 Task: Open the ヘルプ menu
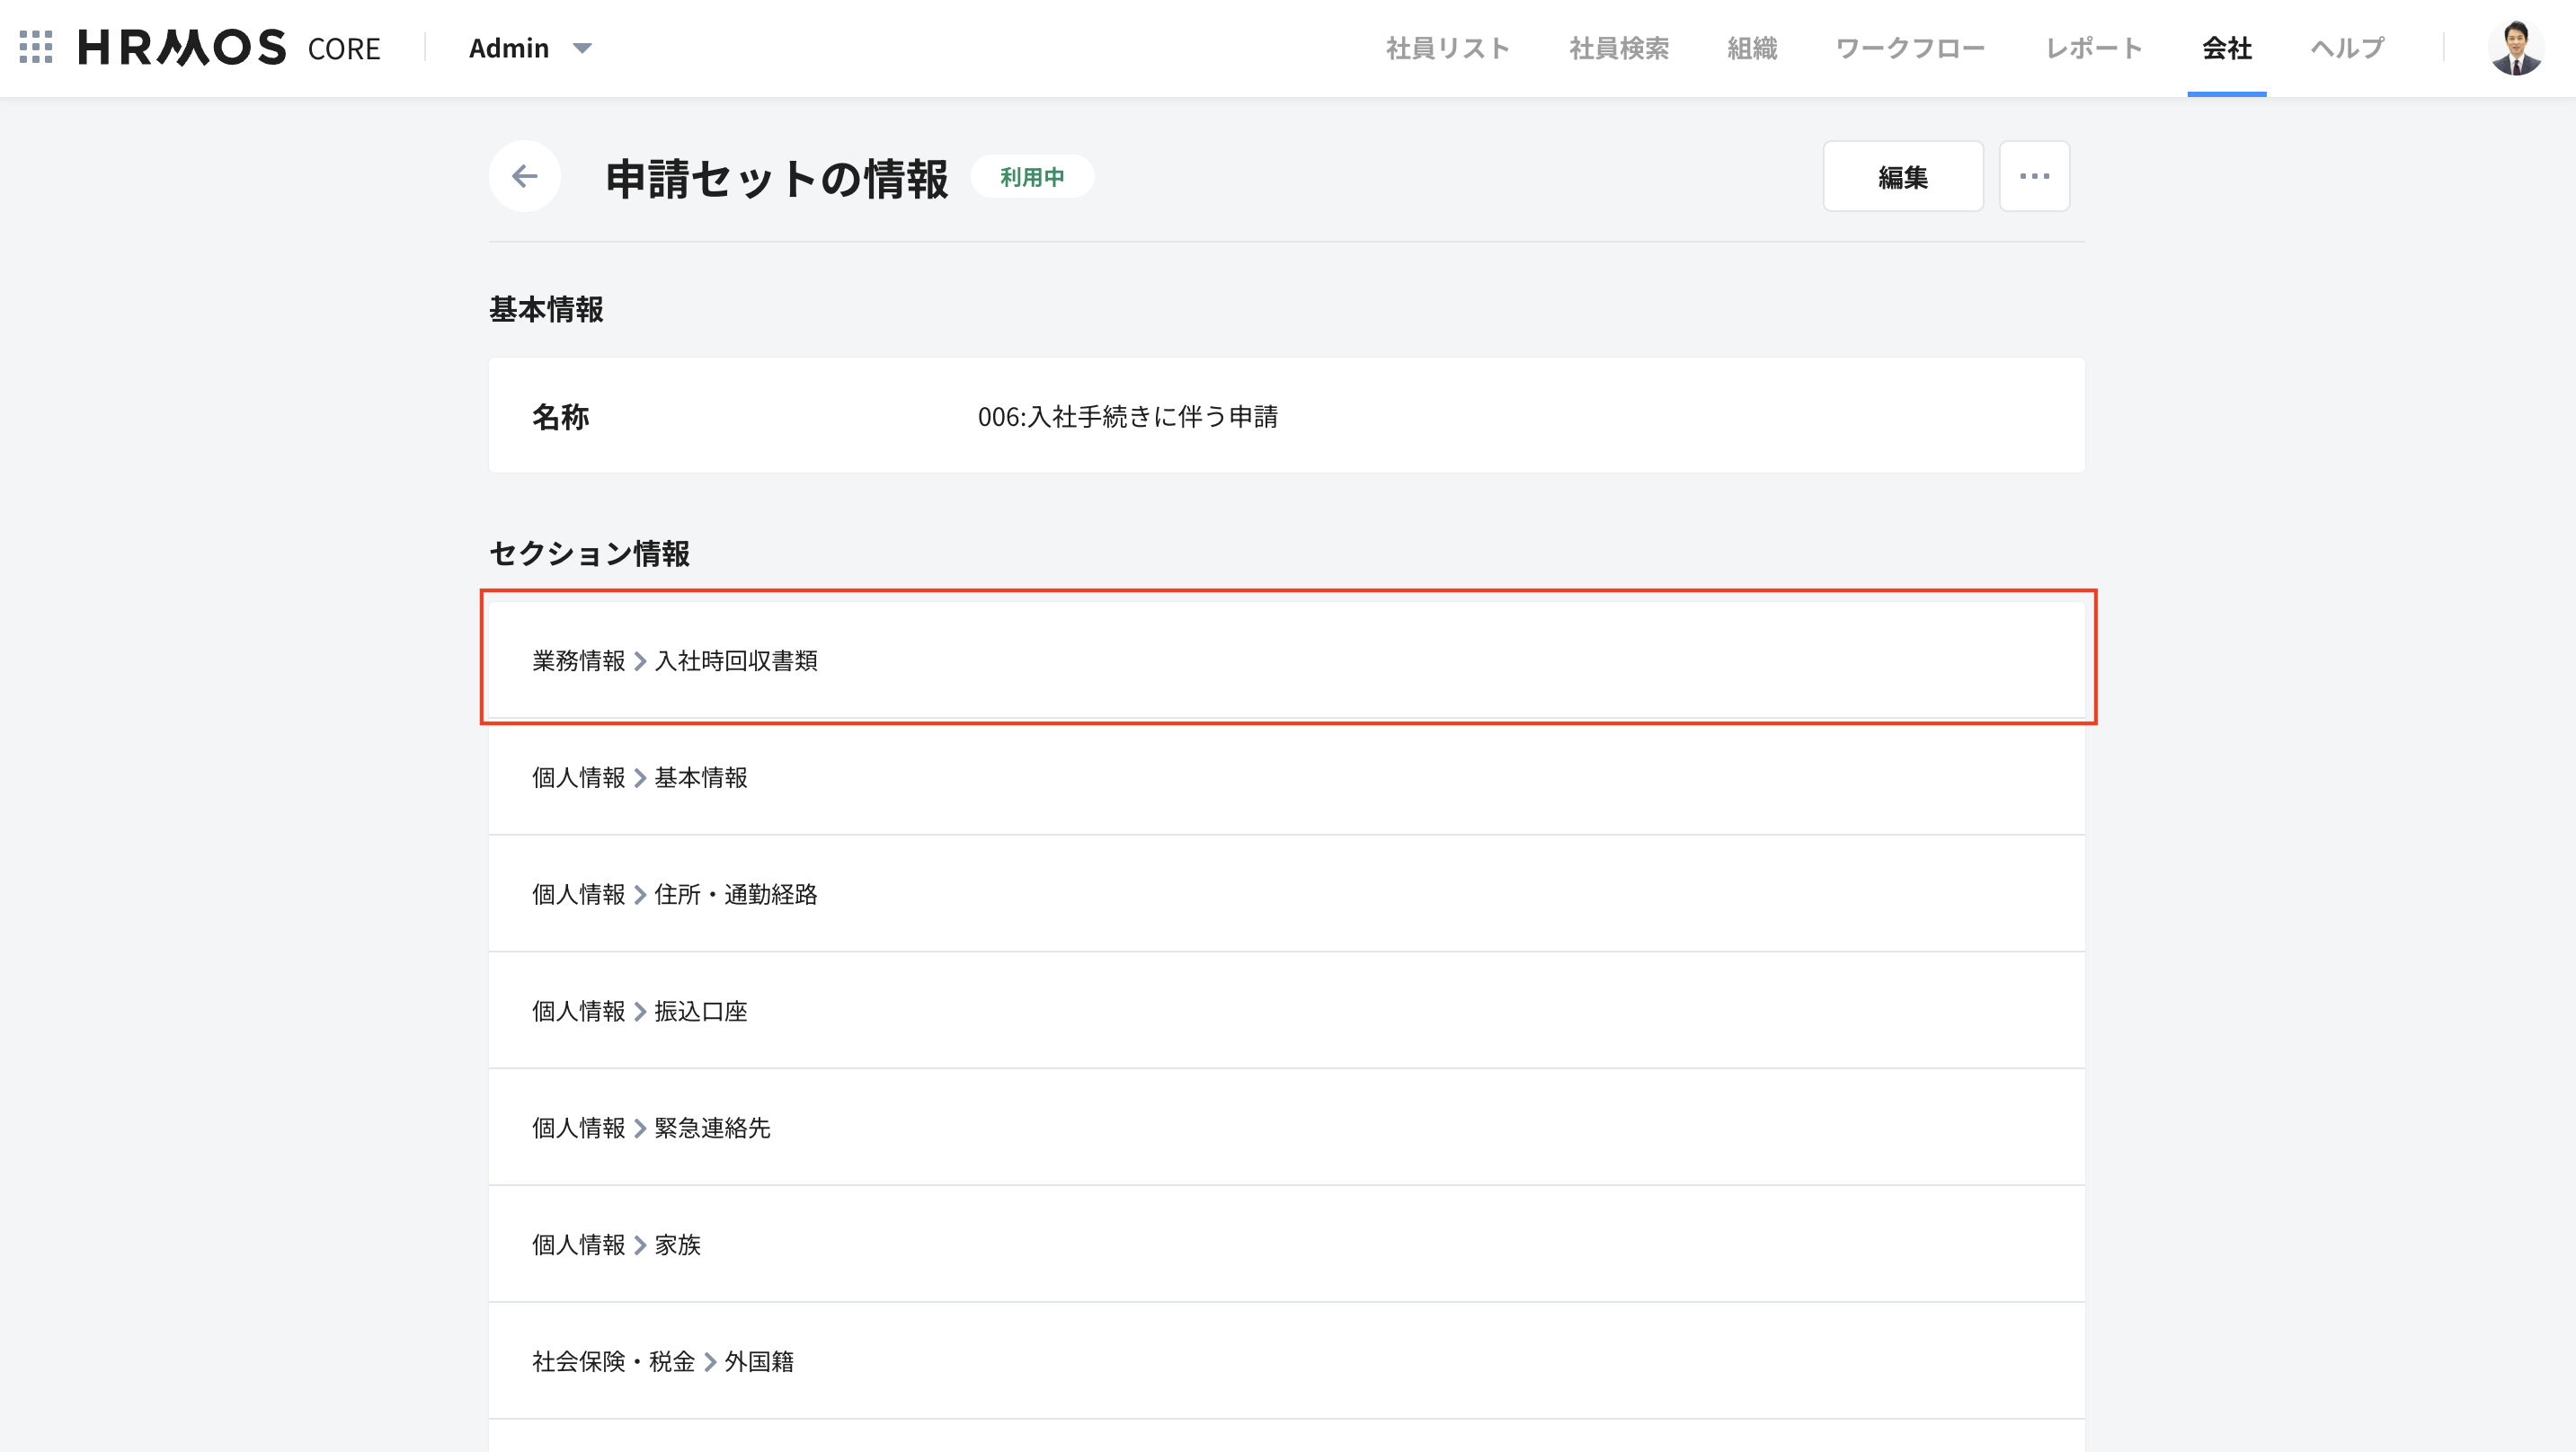(x=2347, y=48)
